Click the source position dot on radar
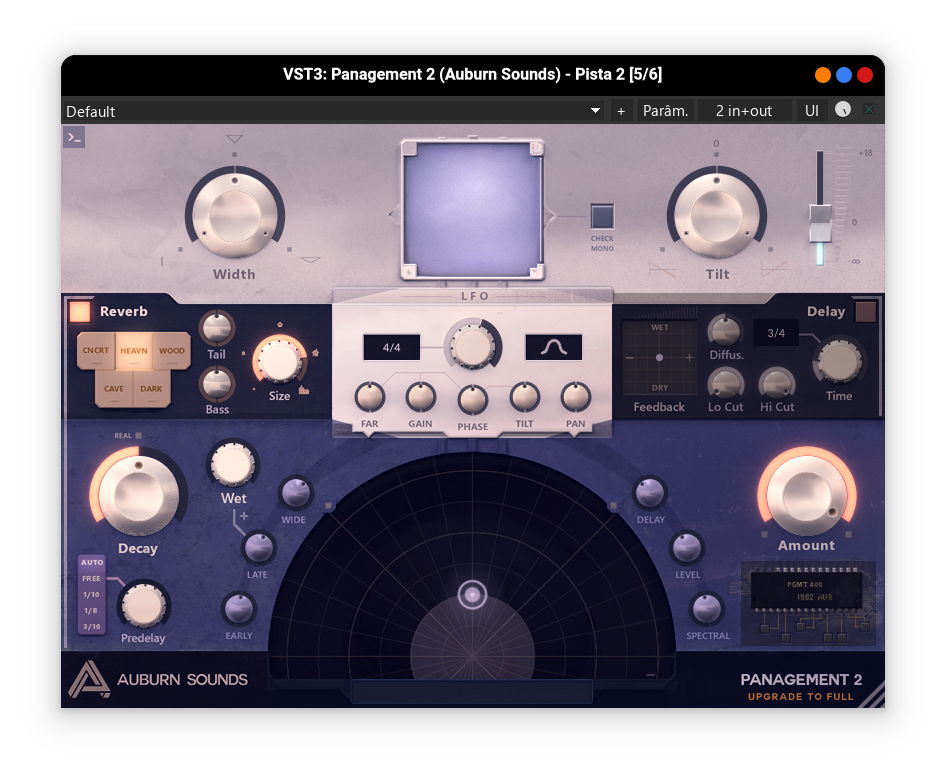The image size is (946, 775). click(x=472, y=595)
